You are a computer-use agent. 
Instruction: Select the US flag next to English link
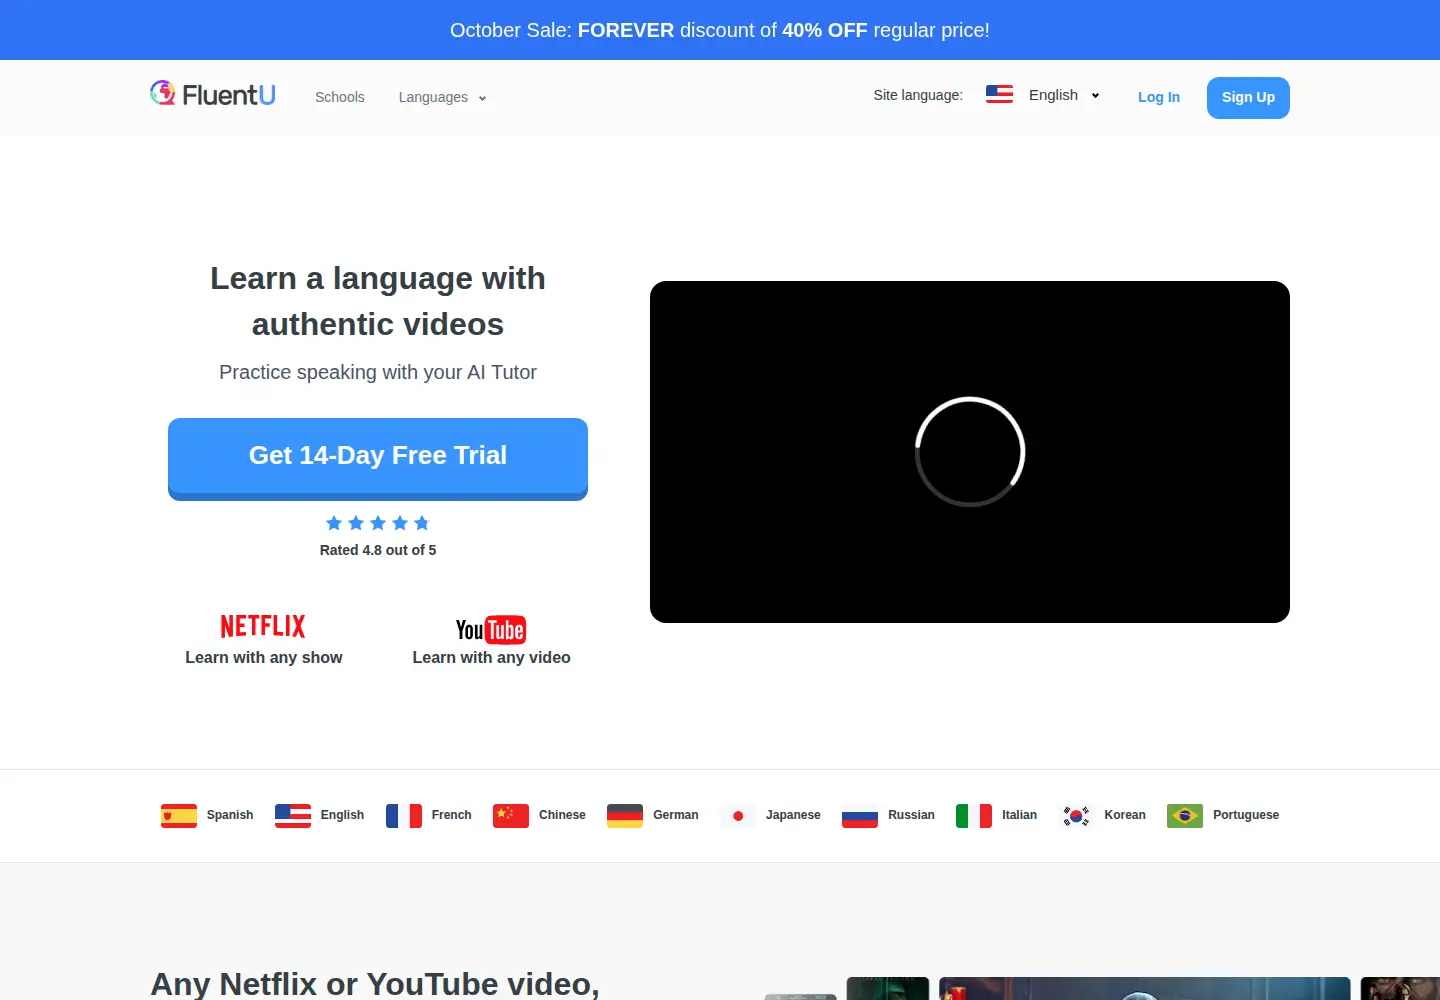(x=293, y=816)
